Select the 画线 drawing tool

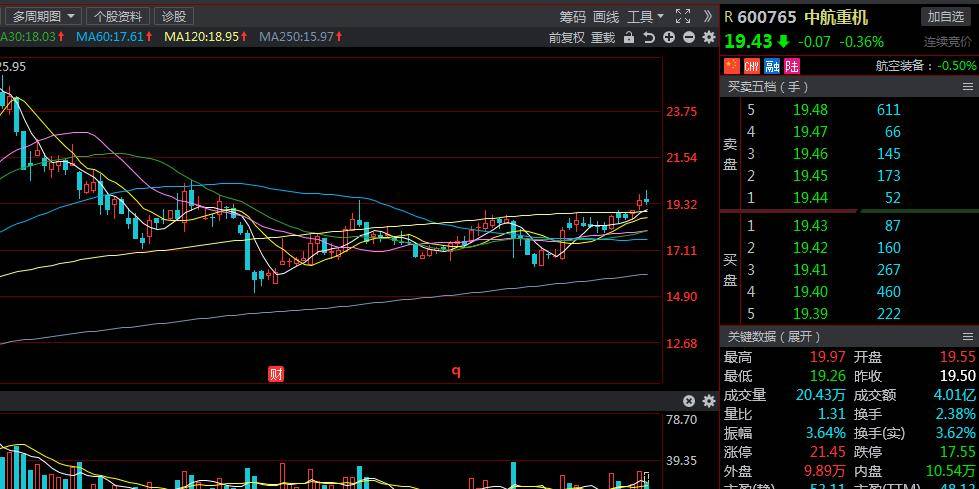(606, 17)
